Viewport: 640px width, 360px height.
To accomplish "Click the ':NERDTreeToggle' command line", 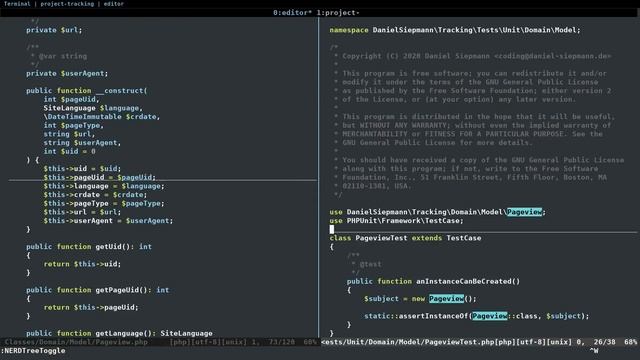I will tap(33, 351).
